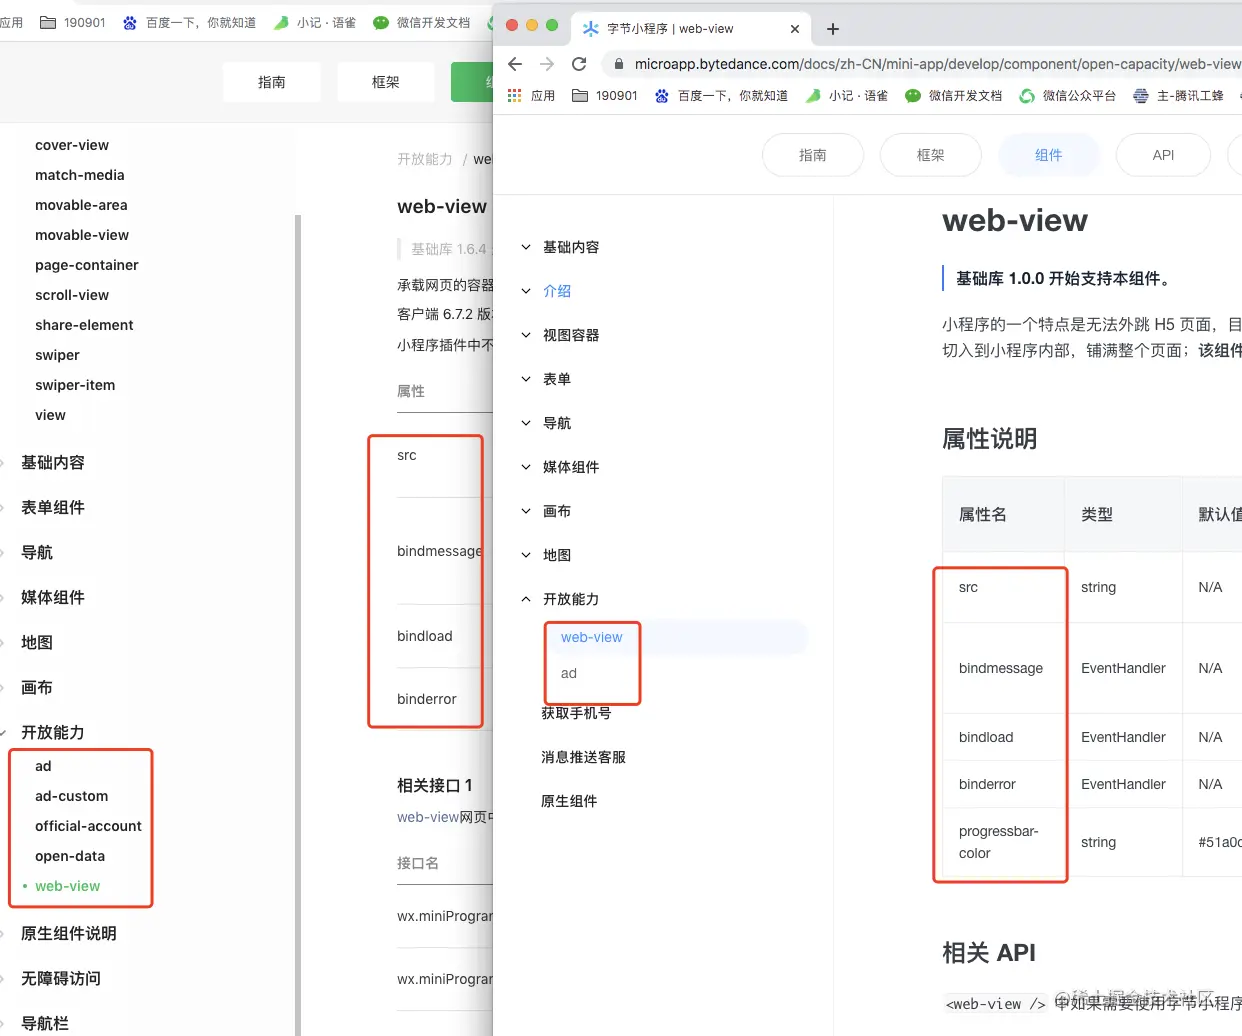Open 原生组件 in bytedance sidebar

coord(569,801)
